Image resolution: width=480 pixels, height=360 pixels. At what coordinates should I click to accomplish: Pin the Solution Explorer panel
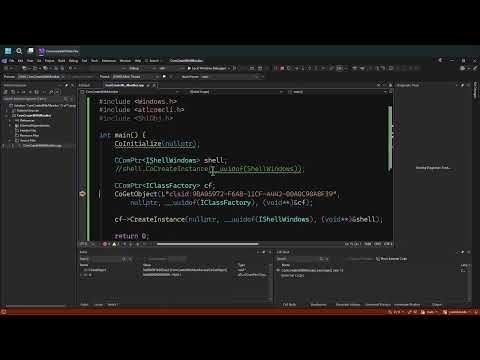point(67,85)
